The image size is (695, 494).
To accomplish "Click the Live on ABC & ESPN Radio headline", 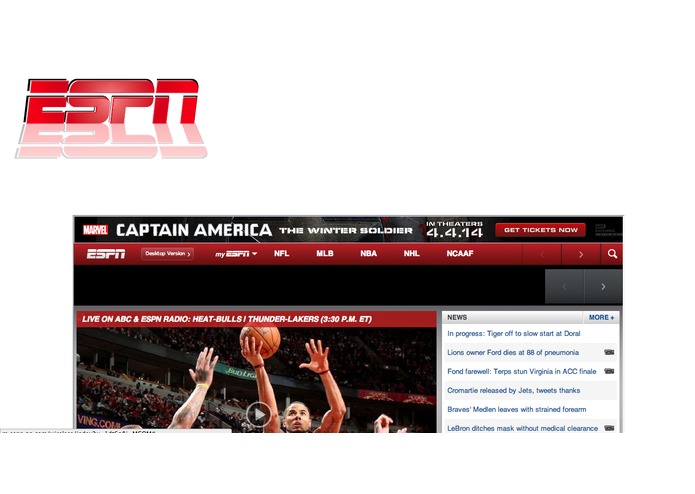I will click(227, 319).
